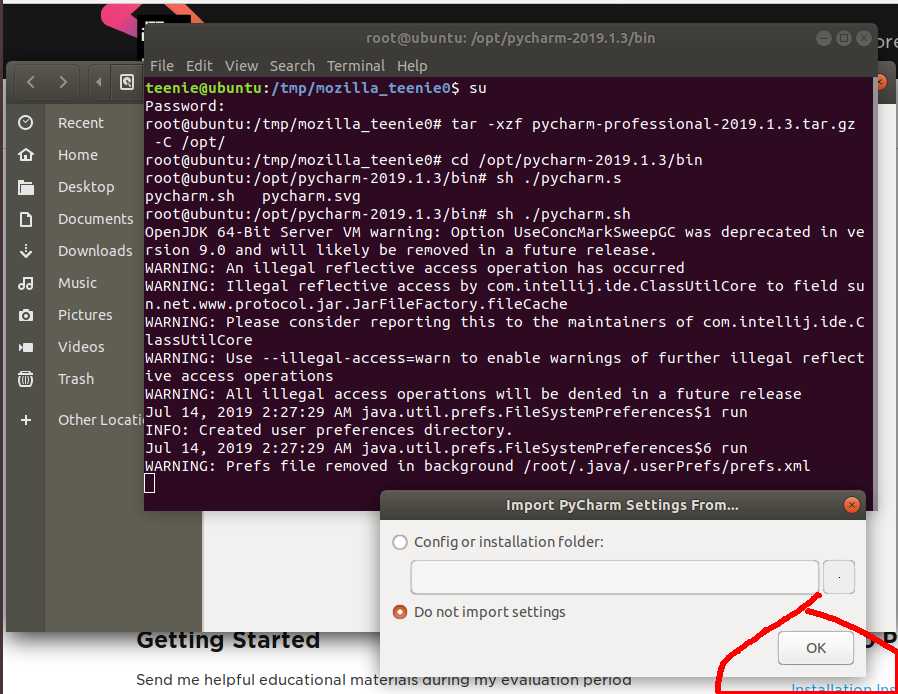The image size is (898, 694).
Task: Open the terminal Search menu
Action: click(x=292, y=66)
